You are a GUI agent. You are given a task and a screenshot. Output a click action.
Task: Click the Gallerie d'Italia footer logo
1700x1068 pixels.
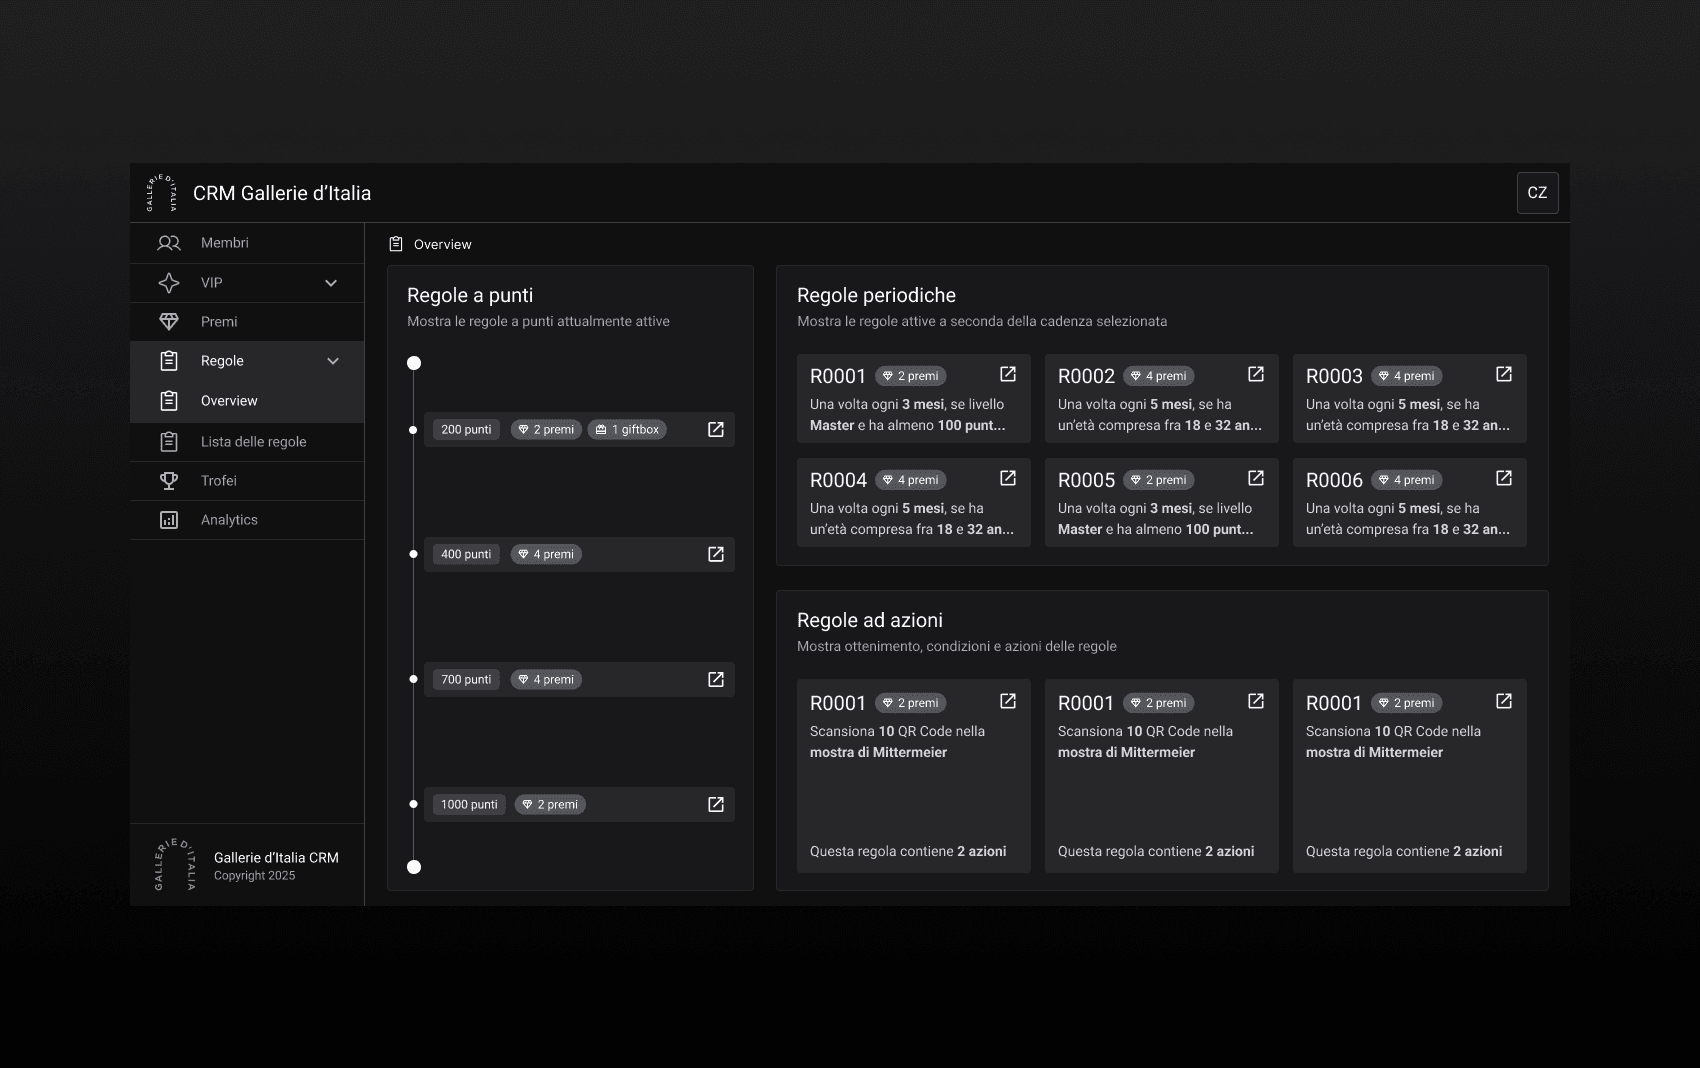click(x=175, y=865)
